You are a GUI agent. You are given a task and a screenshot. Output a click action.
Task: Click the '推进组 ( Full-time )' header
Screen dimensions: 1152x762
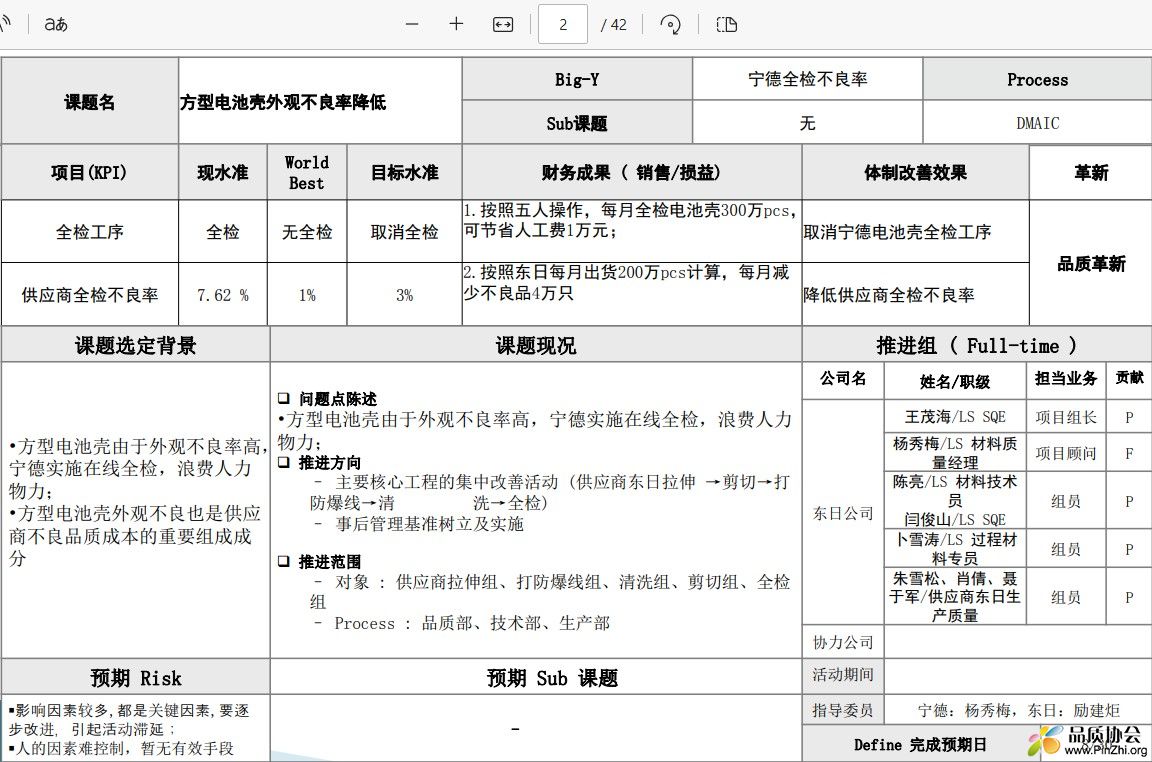coord(976,345)
